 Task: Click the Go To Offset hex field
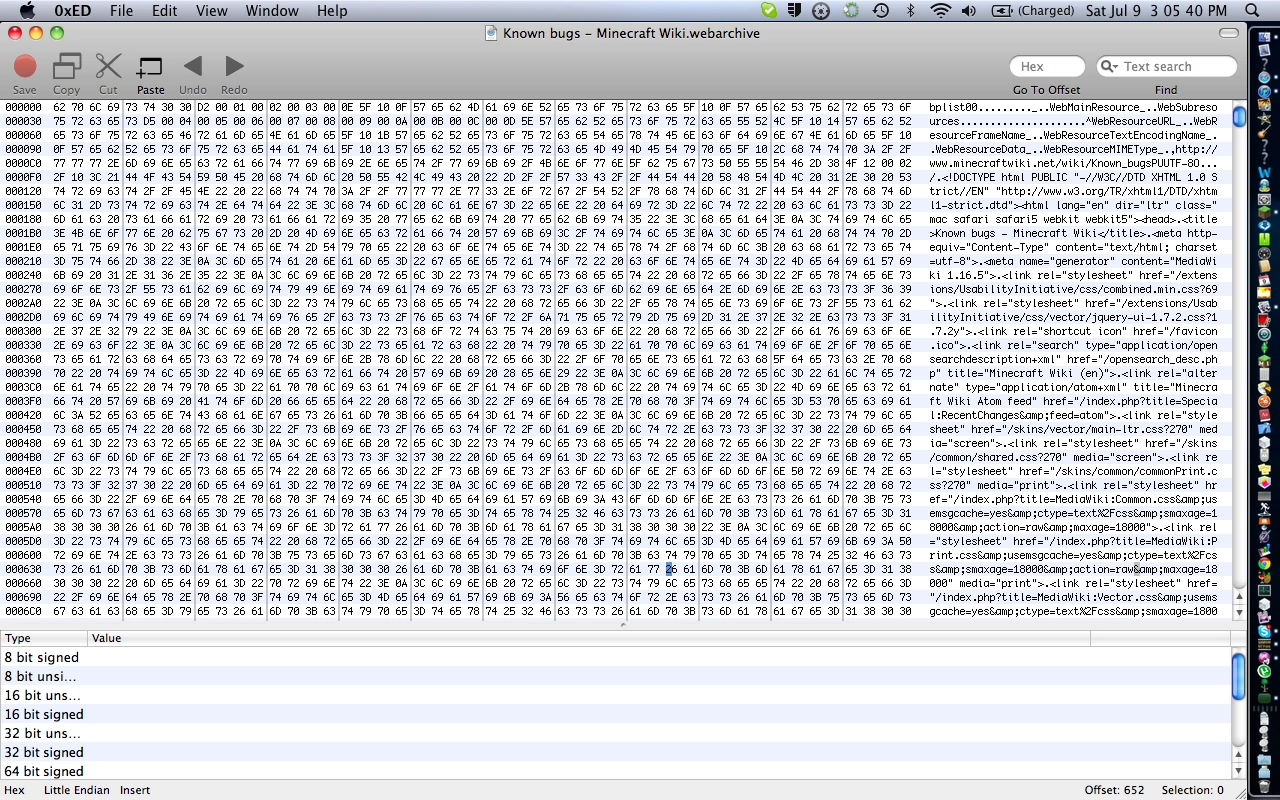1047,67
